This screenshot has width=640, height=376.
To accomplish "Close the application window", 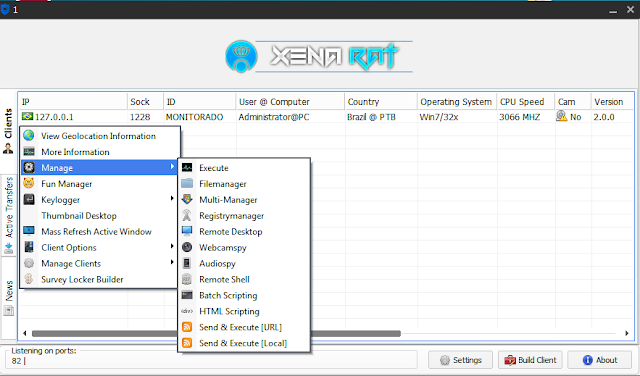I will [631, 10].
